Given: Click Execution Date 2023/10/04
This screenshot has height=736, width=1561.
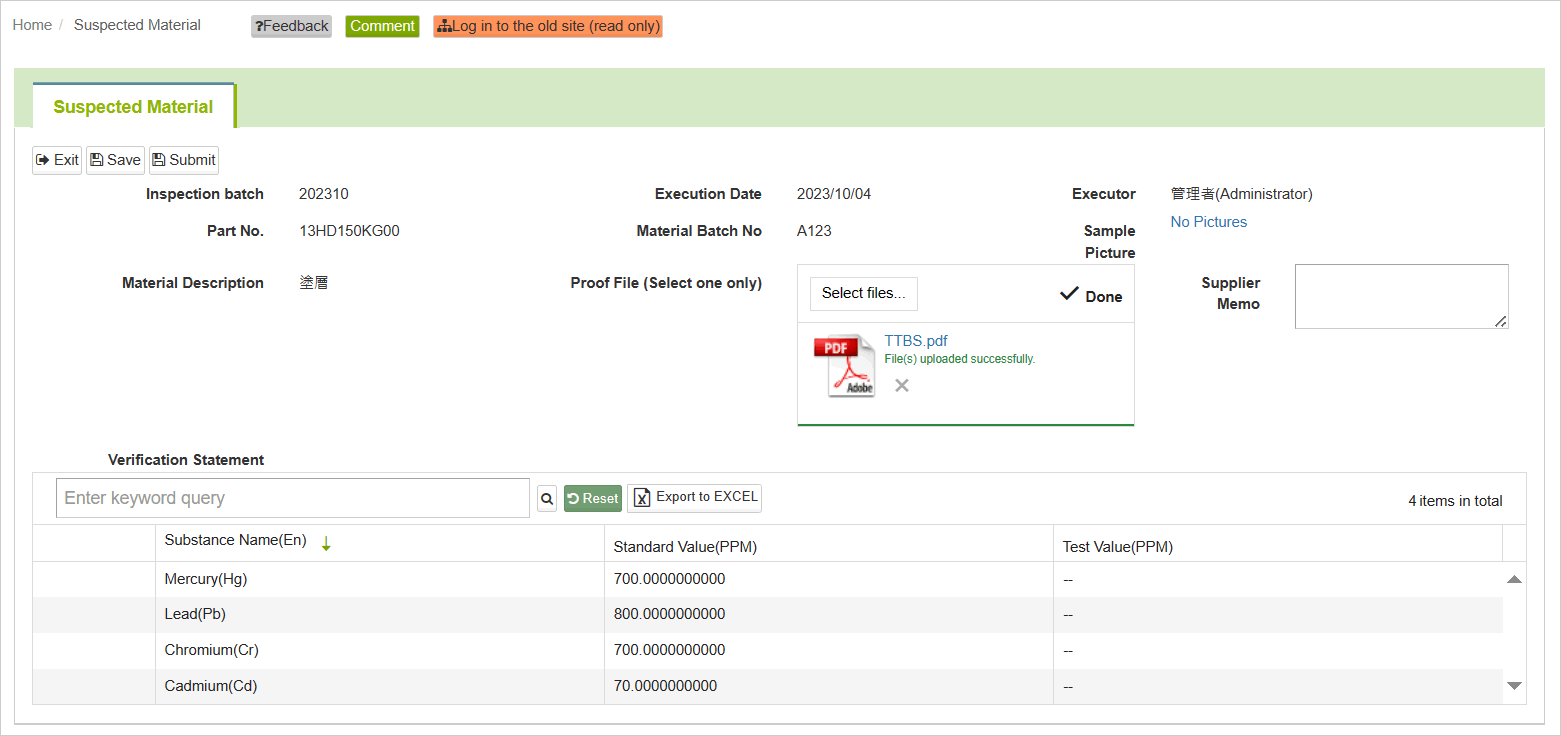Looking at the screenshot, I should click(x=834, y=194).
